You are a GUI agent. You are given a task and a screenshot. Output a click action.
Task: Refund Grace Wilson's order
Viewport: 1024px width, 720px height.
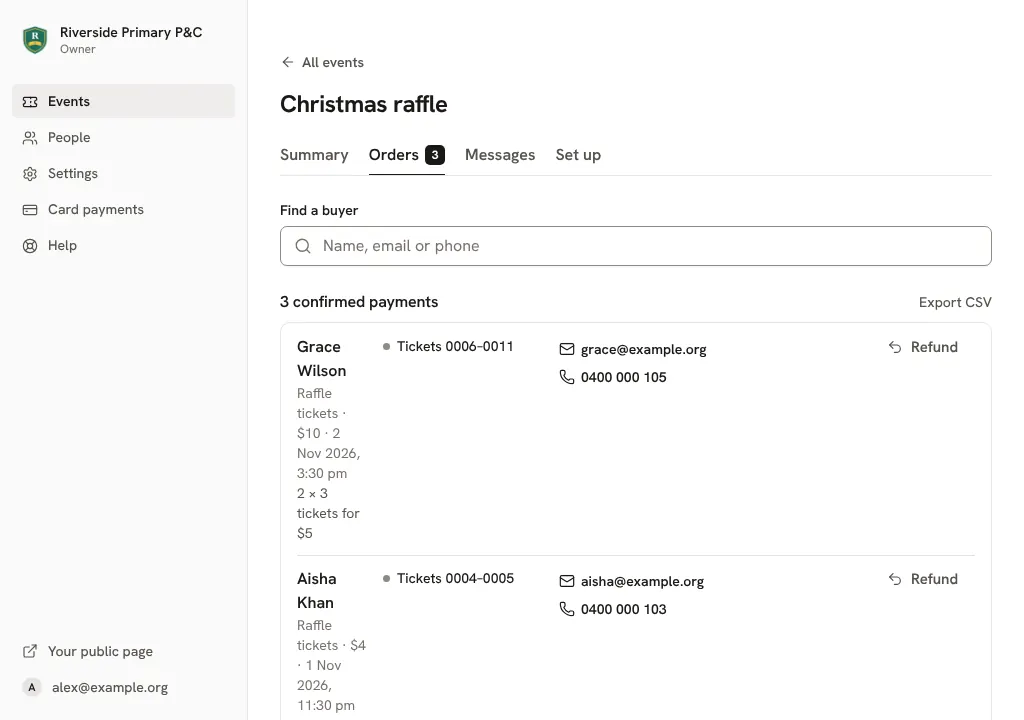pos(923,347)
